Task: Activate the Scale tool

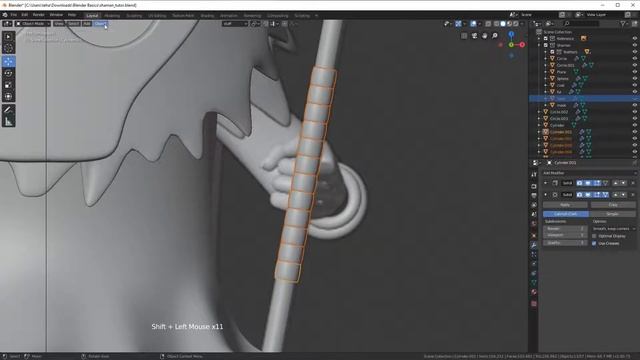Action: pos(8,85)
